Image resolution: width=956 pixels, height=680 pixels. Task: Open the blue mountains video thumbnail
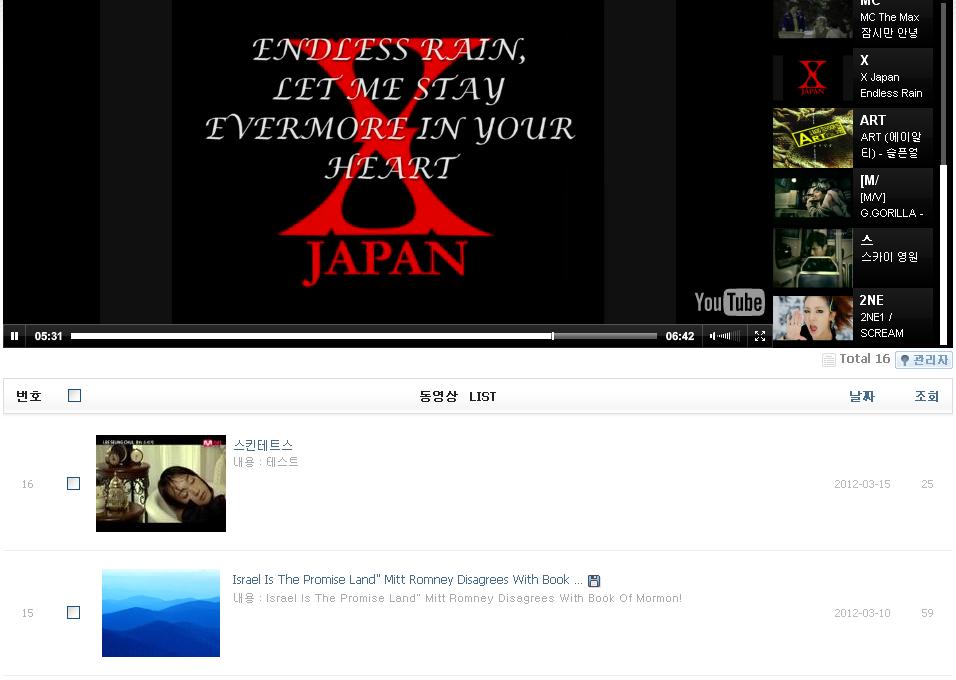161,613
